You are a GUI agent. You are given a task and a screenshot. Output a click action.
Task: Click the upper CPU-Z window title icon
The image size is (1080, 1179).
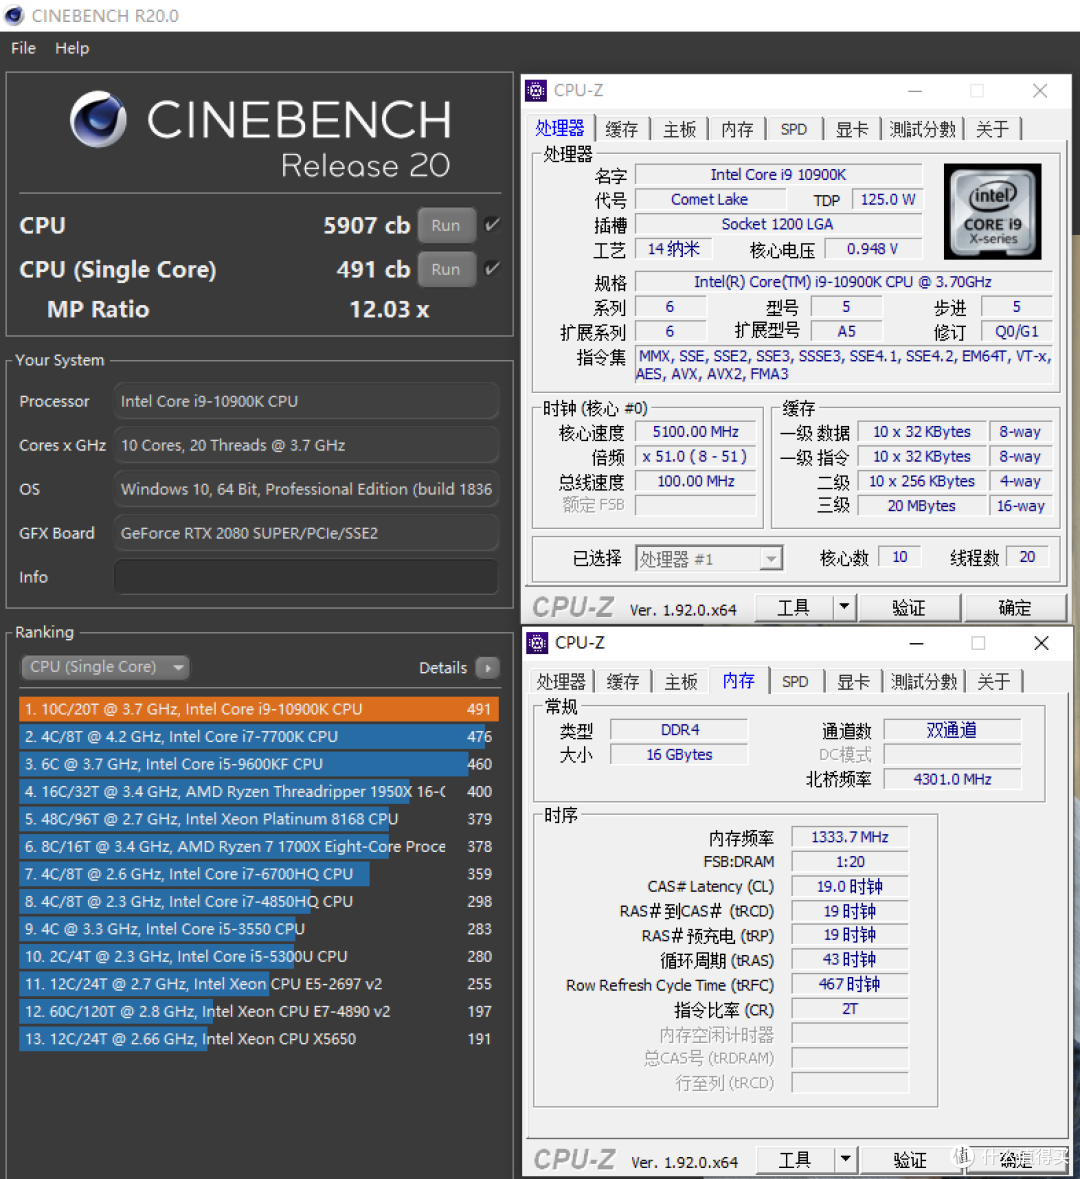pyautogui.click(x=535, y=90)
